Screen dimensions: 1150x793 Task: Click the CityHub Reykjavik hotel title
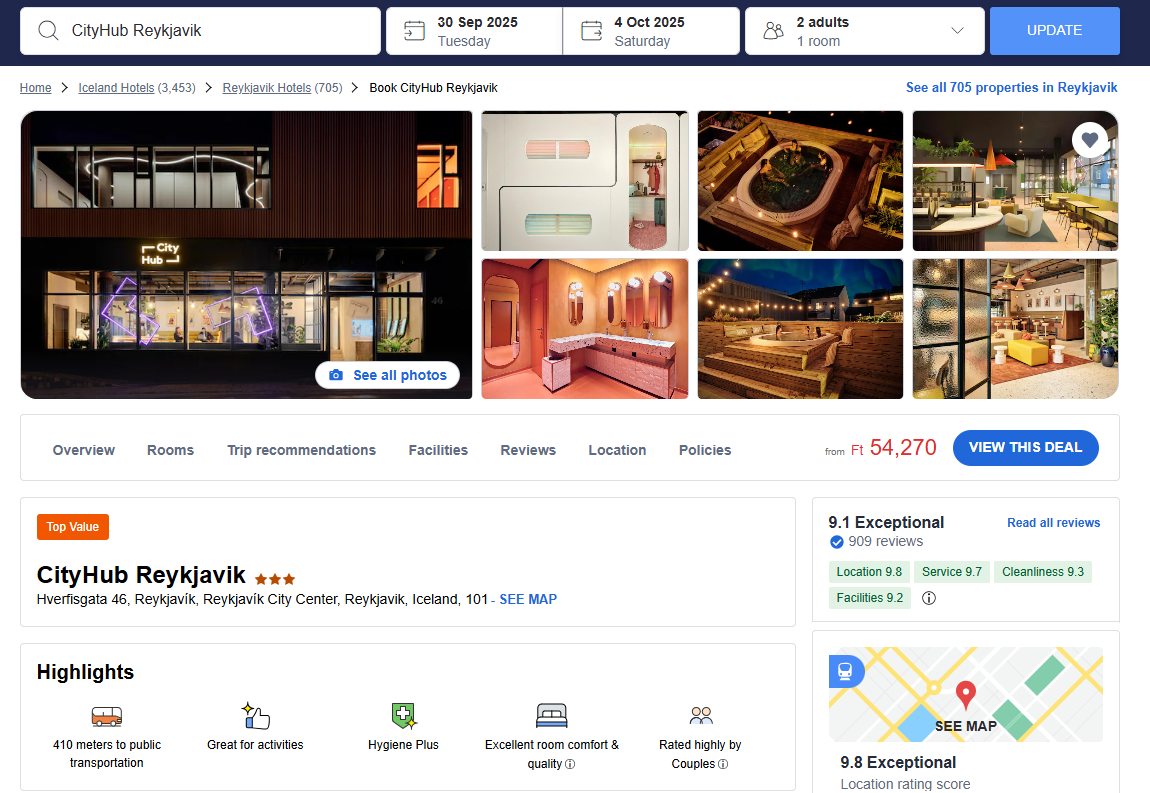(141, 575)
